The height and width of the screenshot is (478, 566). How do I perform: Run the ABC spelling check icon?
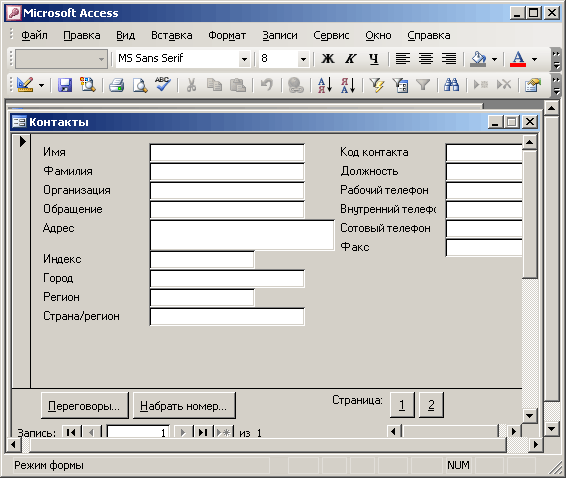(163, 84)
